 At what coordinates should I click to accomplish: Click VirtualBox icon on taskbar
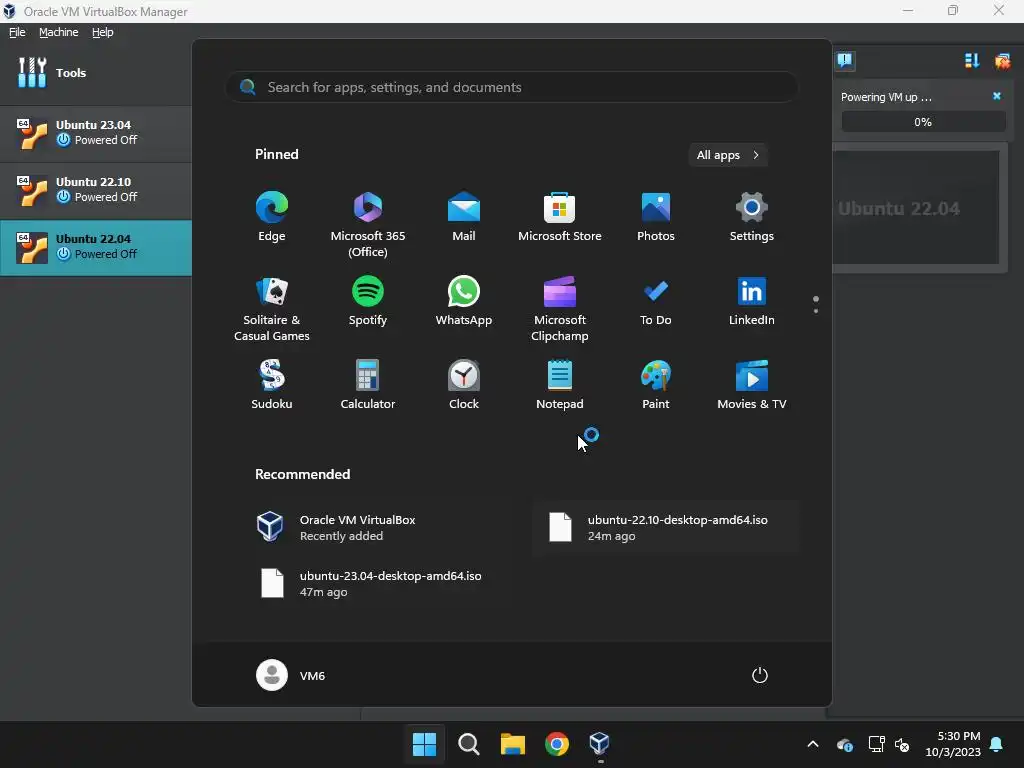(x=600, y=744)
